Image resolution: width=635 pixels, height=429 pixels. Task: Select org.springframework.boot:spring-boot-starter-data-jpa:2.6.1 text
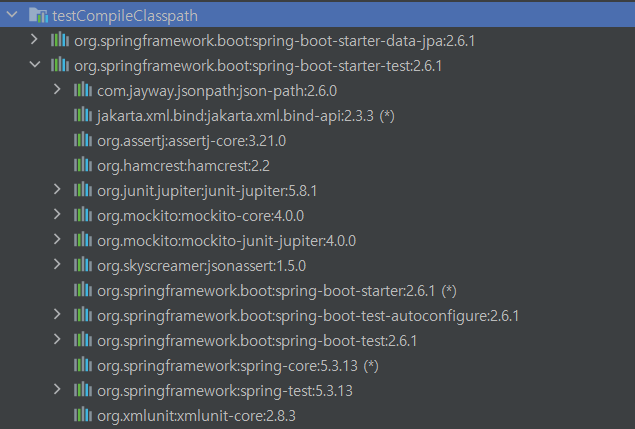coord(275,41)
